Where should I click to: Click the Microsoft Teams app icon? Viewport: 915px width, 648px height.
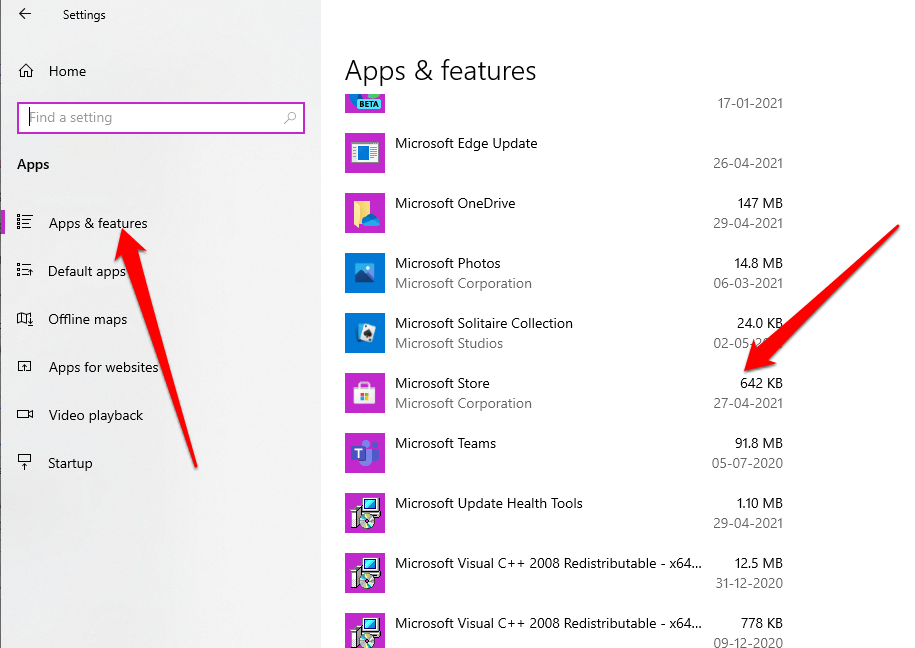click(x=365, y=453)
